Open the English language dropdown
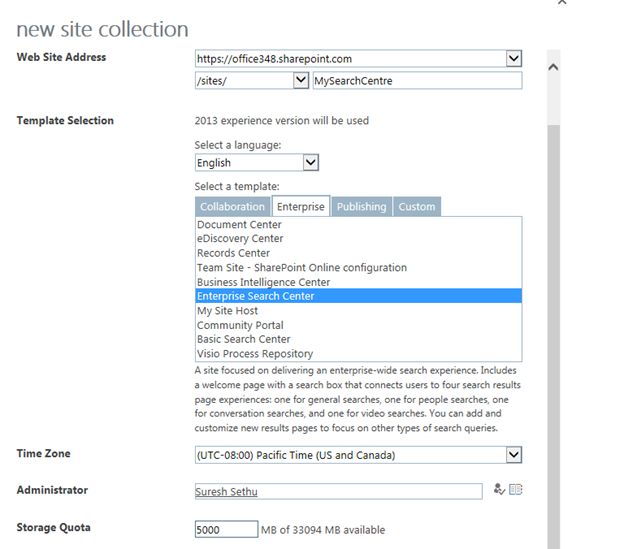 [311, 162]
